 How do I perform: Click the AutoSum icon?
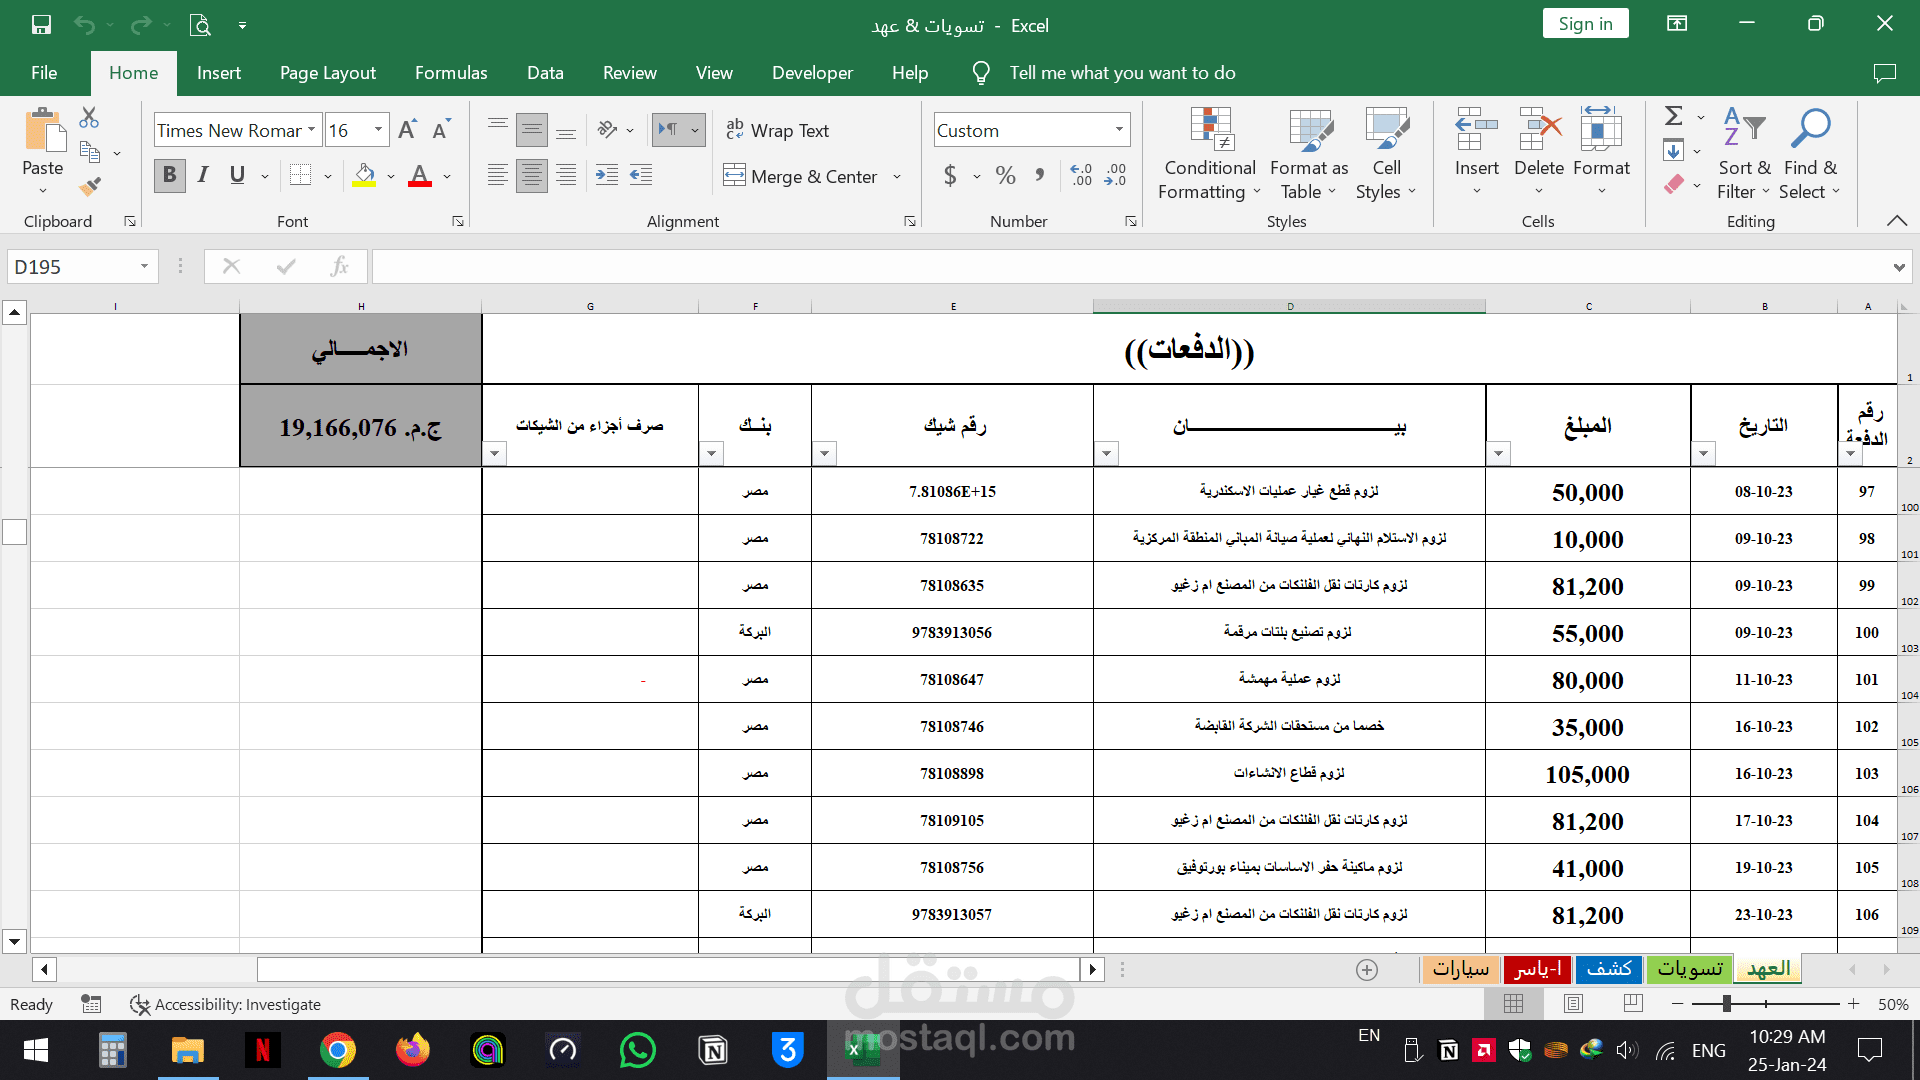[x=1671, y=116]
